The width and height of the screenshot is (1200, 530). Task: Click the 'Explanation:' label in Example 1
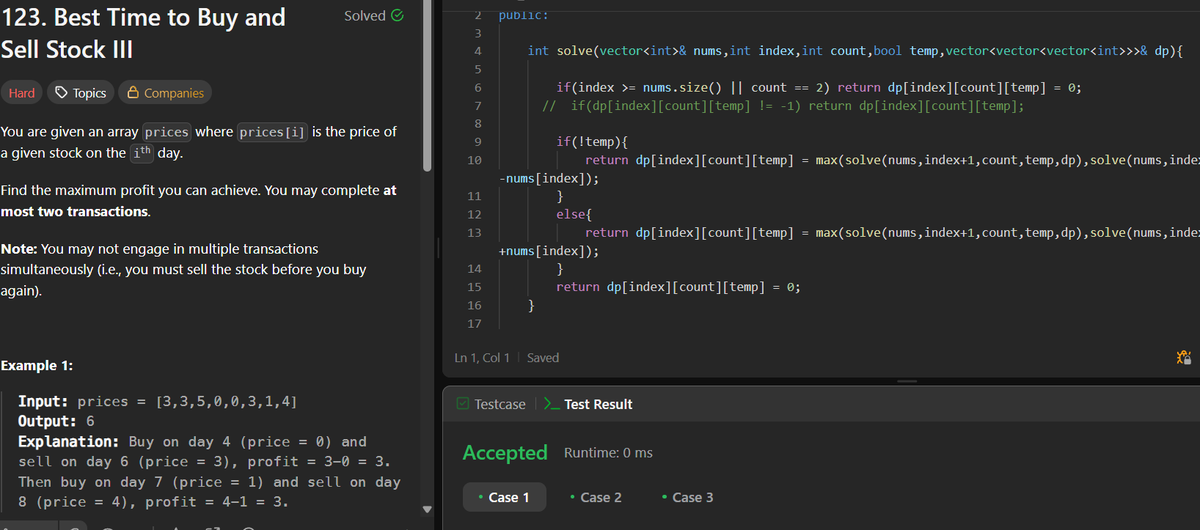tap(70, 442)
